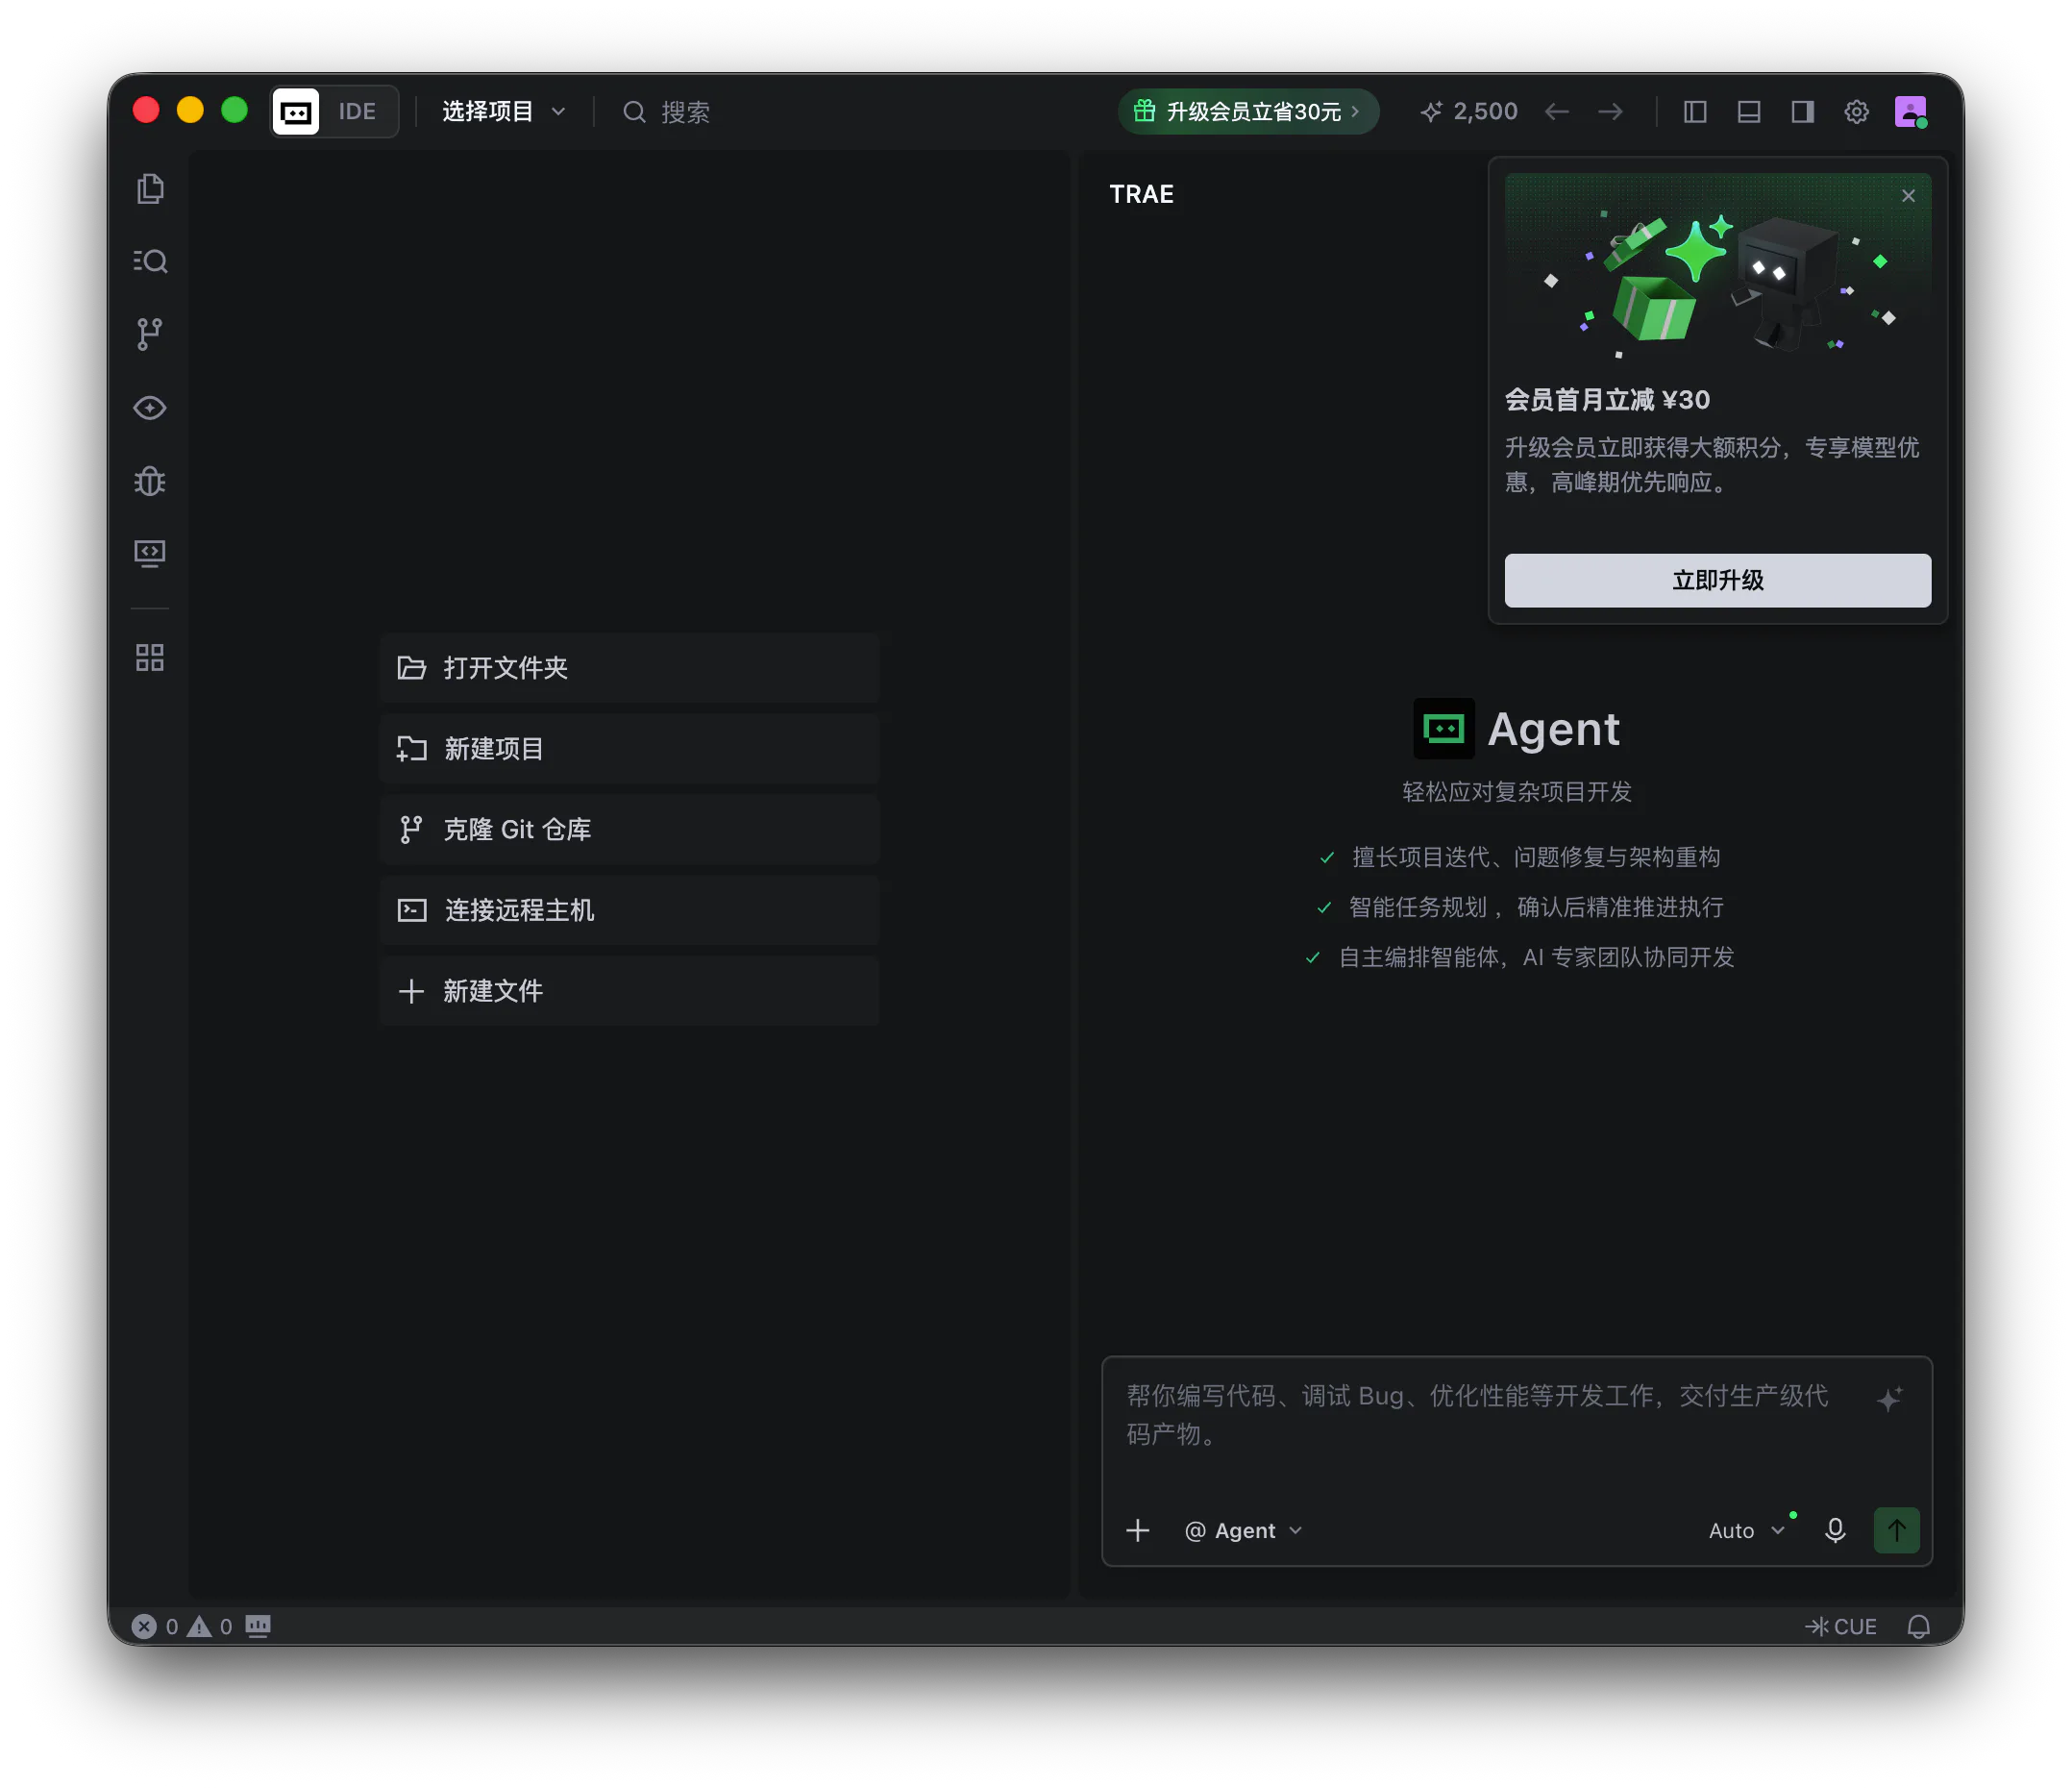Toggle the right side panel layout

pyautogui.click(x=1803, y=111)
